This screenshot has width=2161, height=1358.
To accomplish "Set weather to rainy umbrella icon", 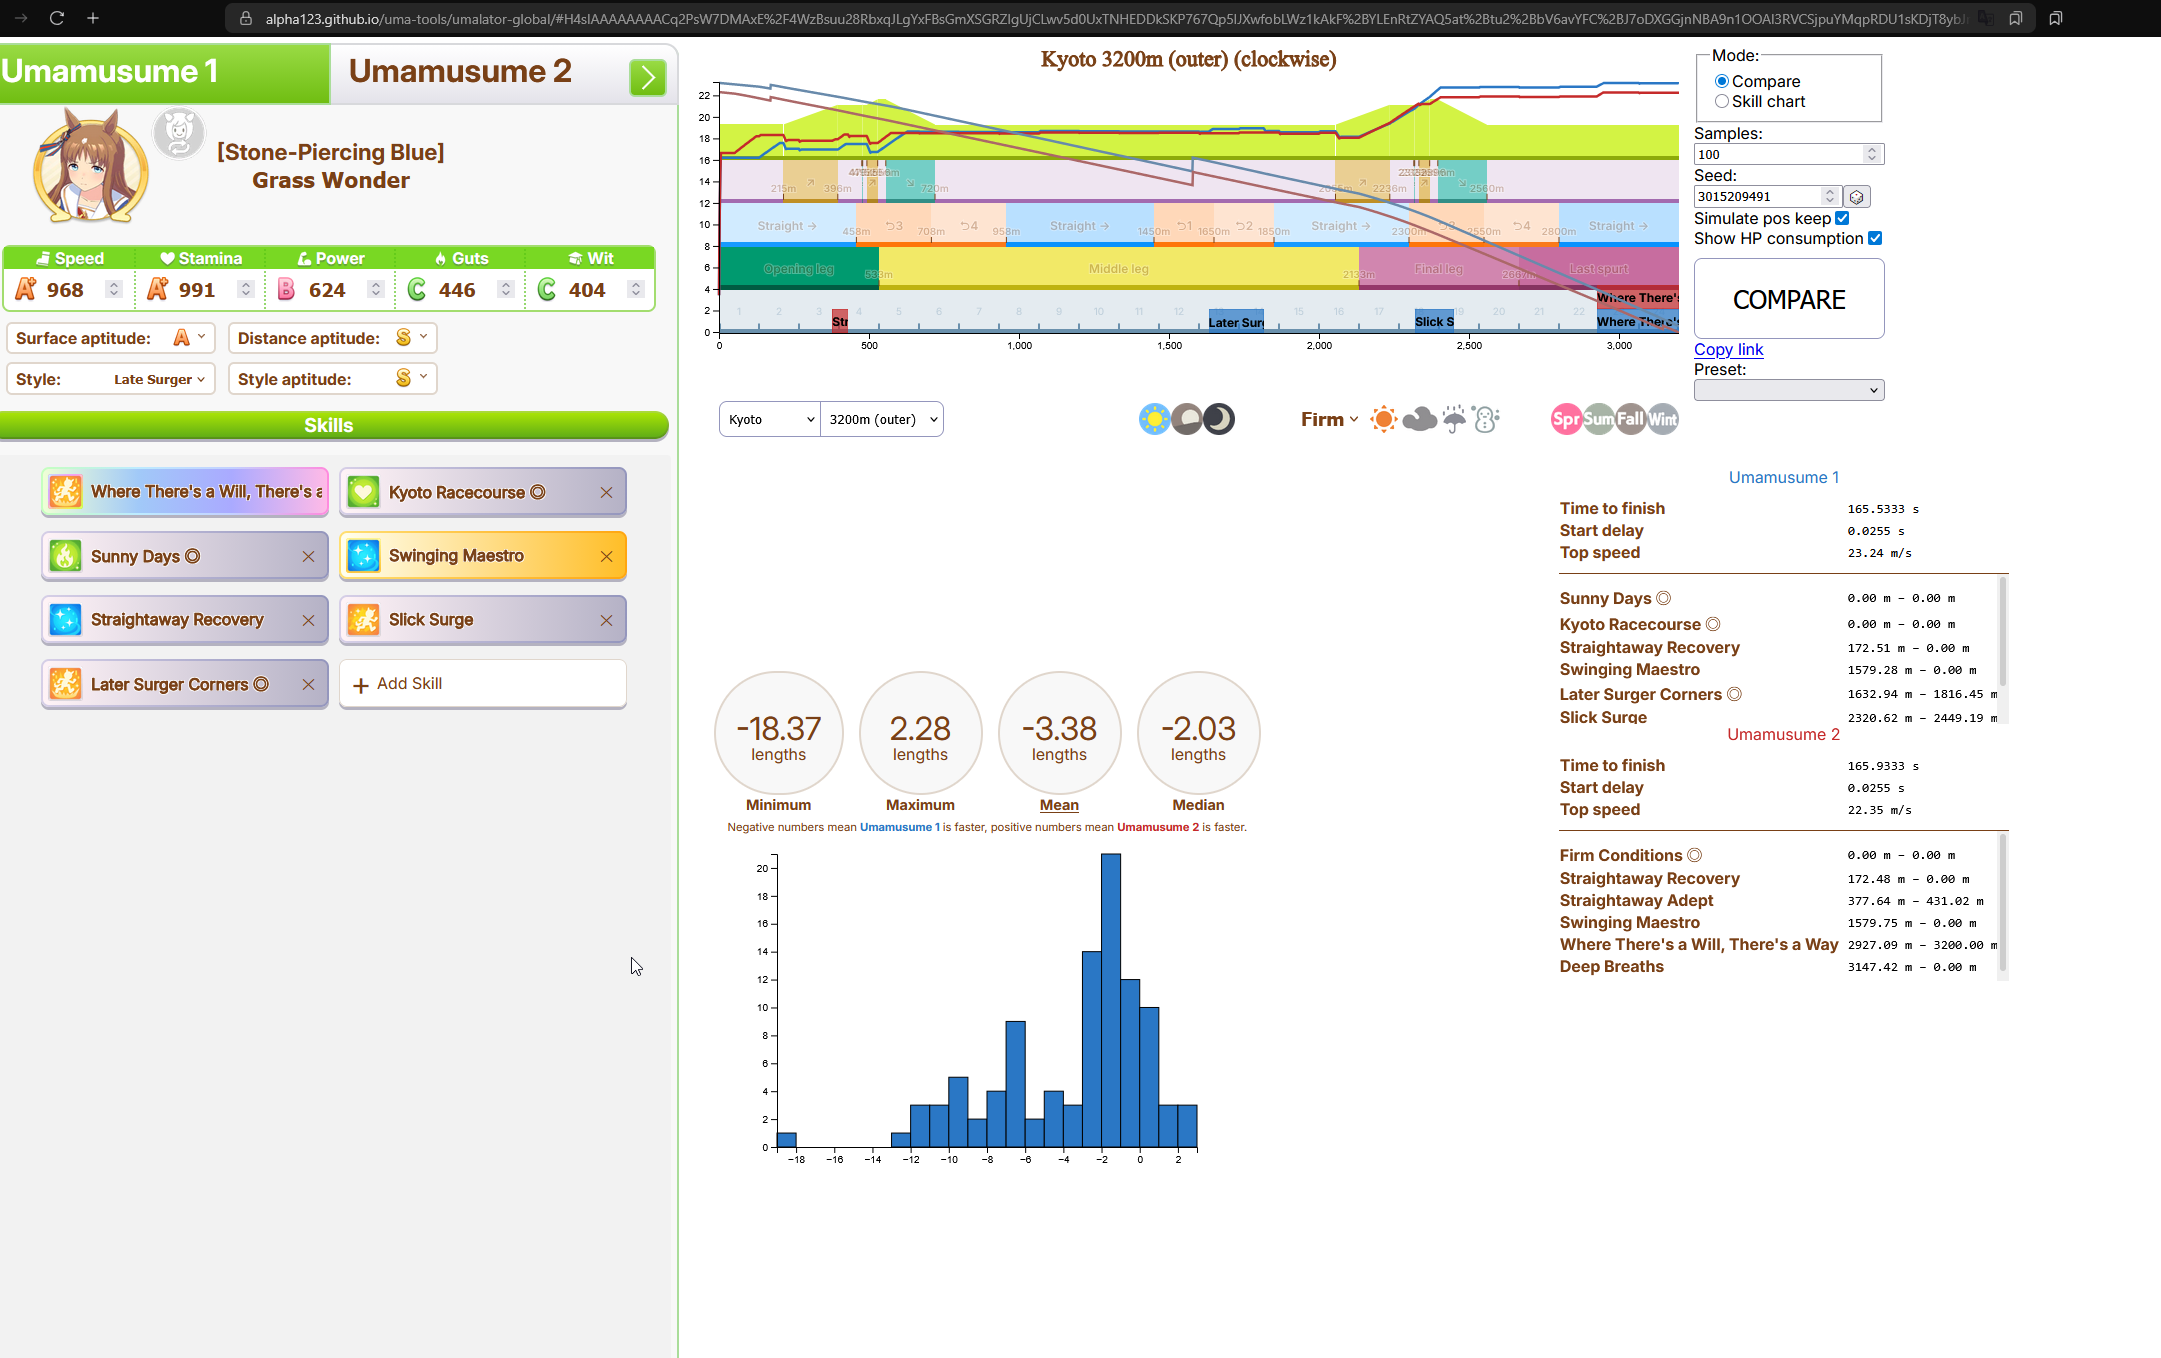I will coord(1454,419).
